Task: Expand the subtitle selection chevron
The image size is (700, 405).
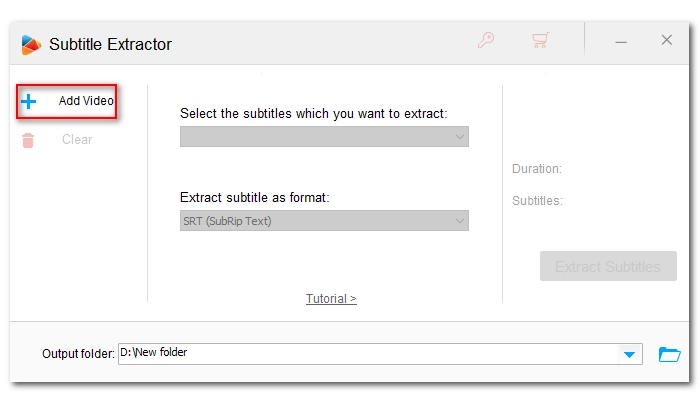Action: pyautogui.click(x=459, y=137)
